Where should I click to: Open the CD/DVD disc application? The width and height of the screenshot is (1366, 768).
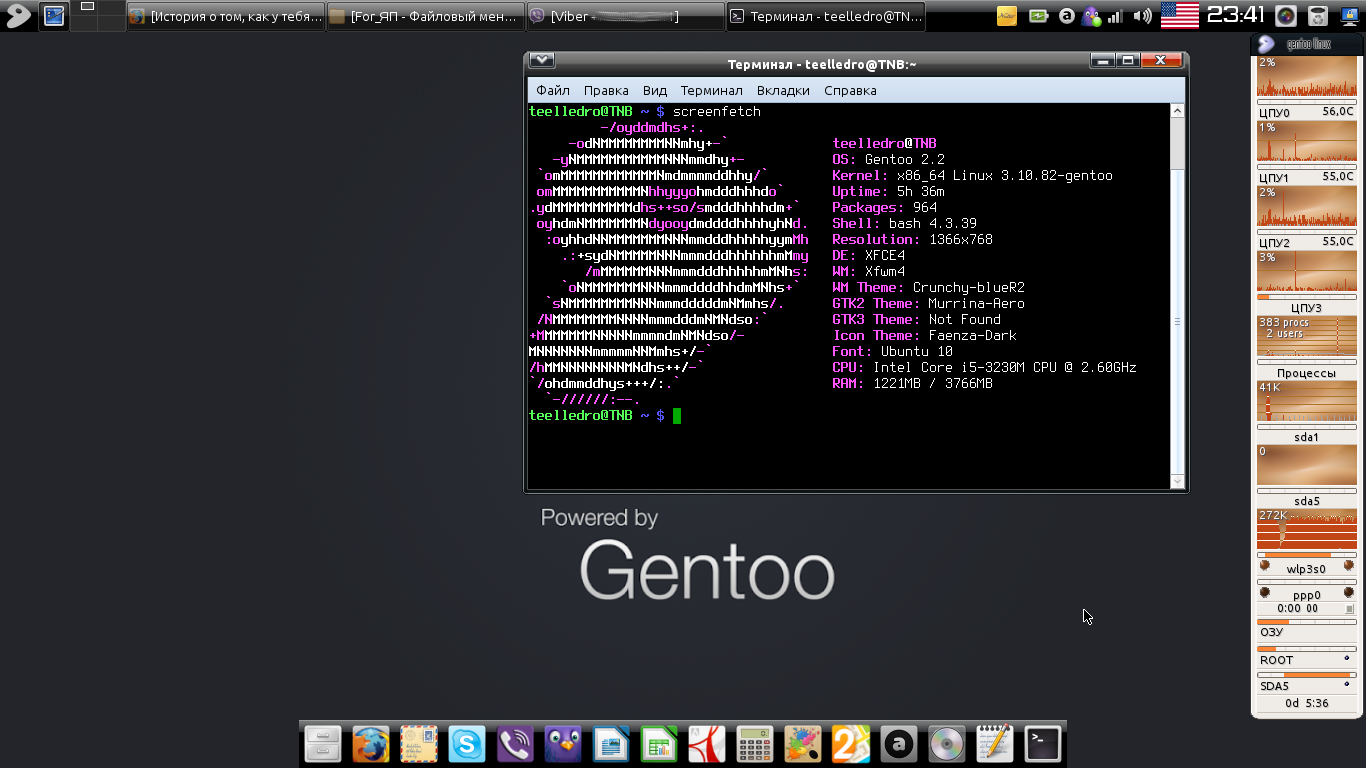pos(947,744)
